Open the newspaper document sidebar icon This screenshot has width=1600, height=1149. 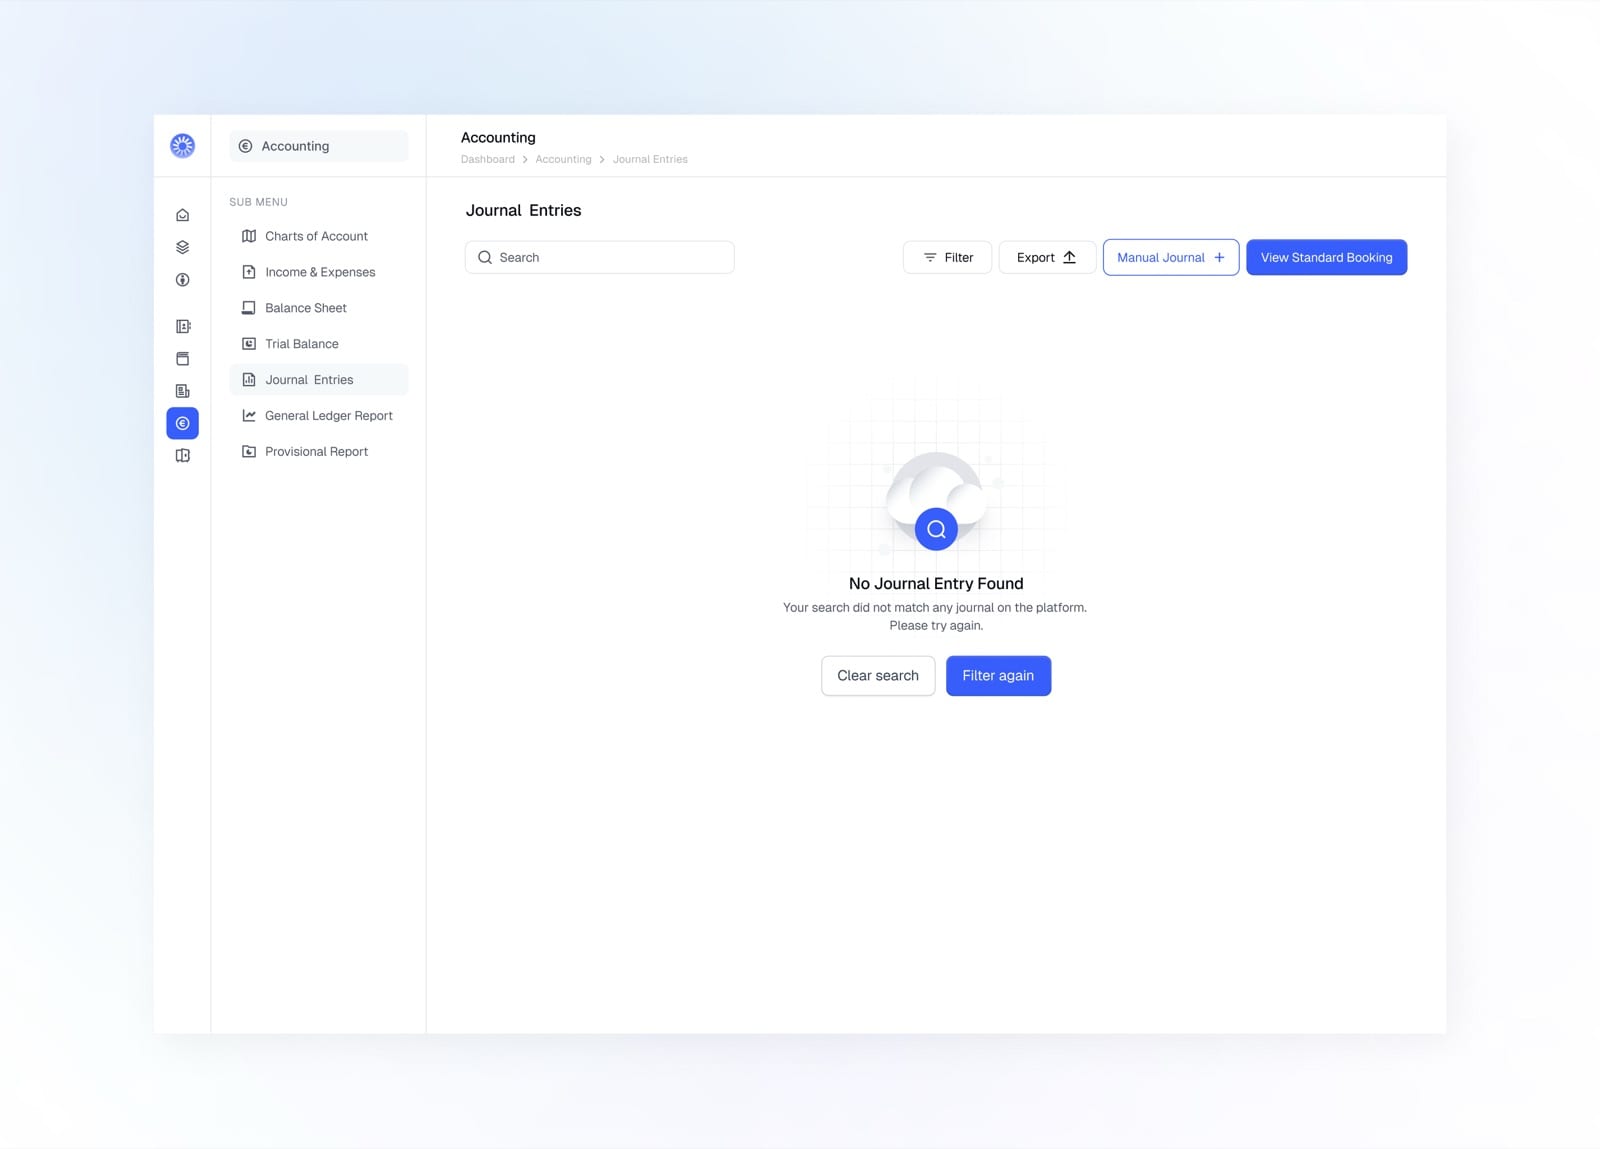182,391
